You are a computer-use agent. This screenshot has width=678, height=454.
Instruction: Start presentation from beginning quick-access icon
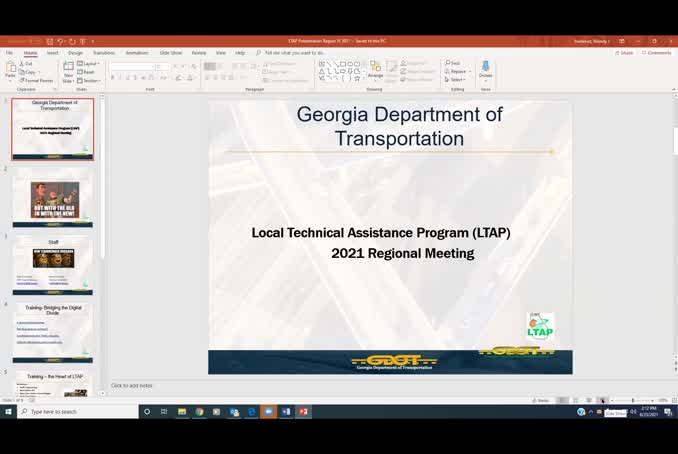point(83,41)
